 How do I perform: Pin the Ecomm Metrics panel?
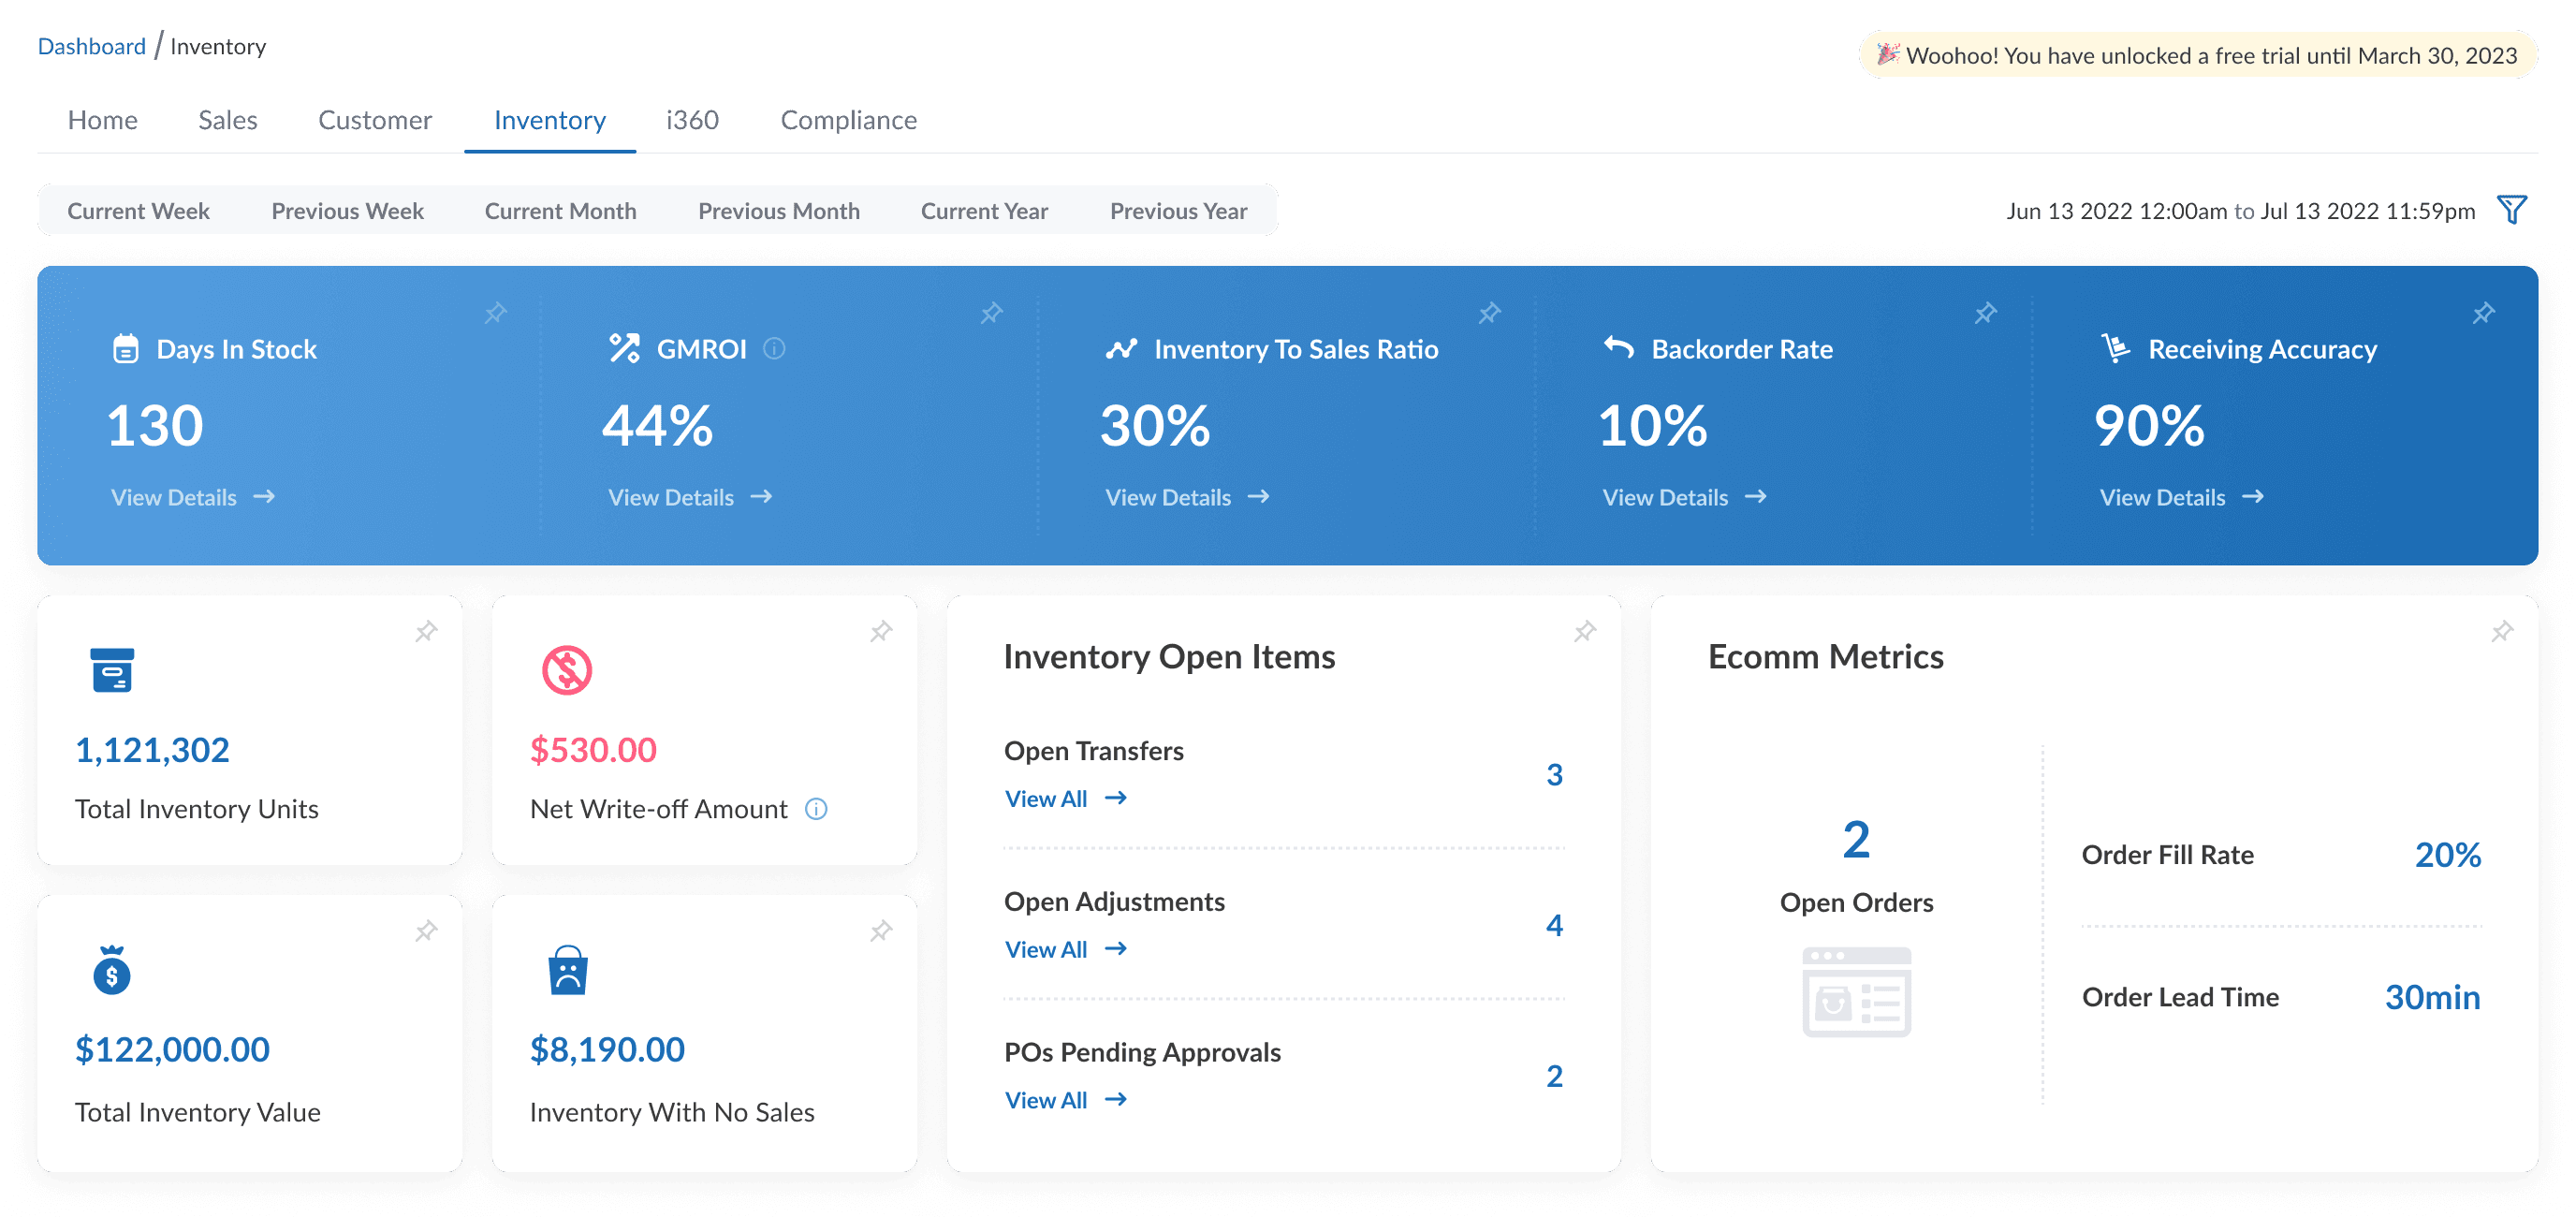tap(2502, 631)
